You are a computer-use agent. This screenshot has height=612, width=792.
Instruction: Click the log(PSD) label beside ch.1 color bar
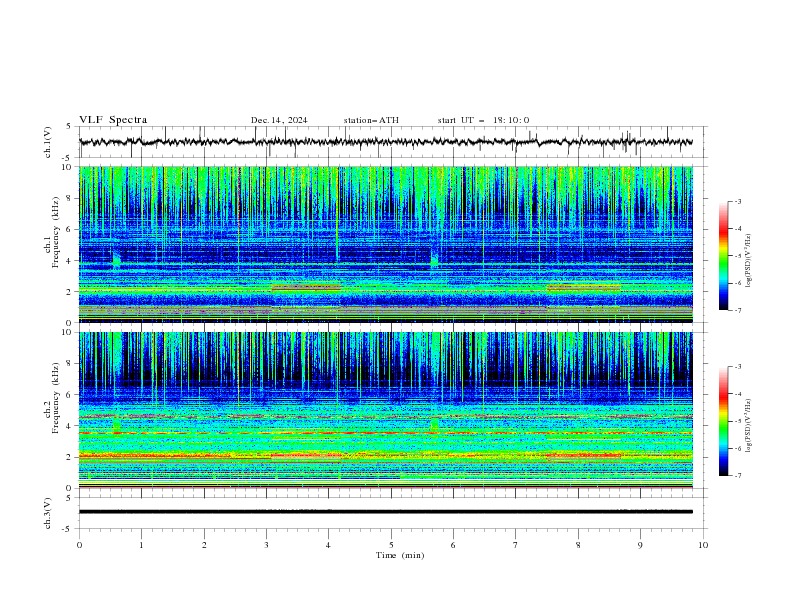tap(748, 261)
